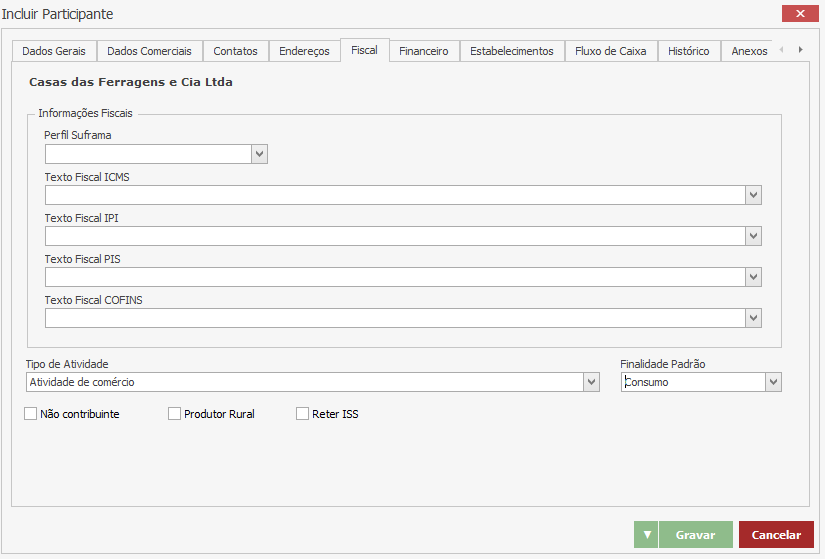Image resolution: width=825 pixels, height=559 pixels.
Task: Click the Gravar button
Action: click(x=695, y=535)
